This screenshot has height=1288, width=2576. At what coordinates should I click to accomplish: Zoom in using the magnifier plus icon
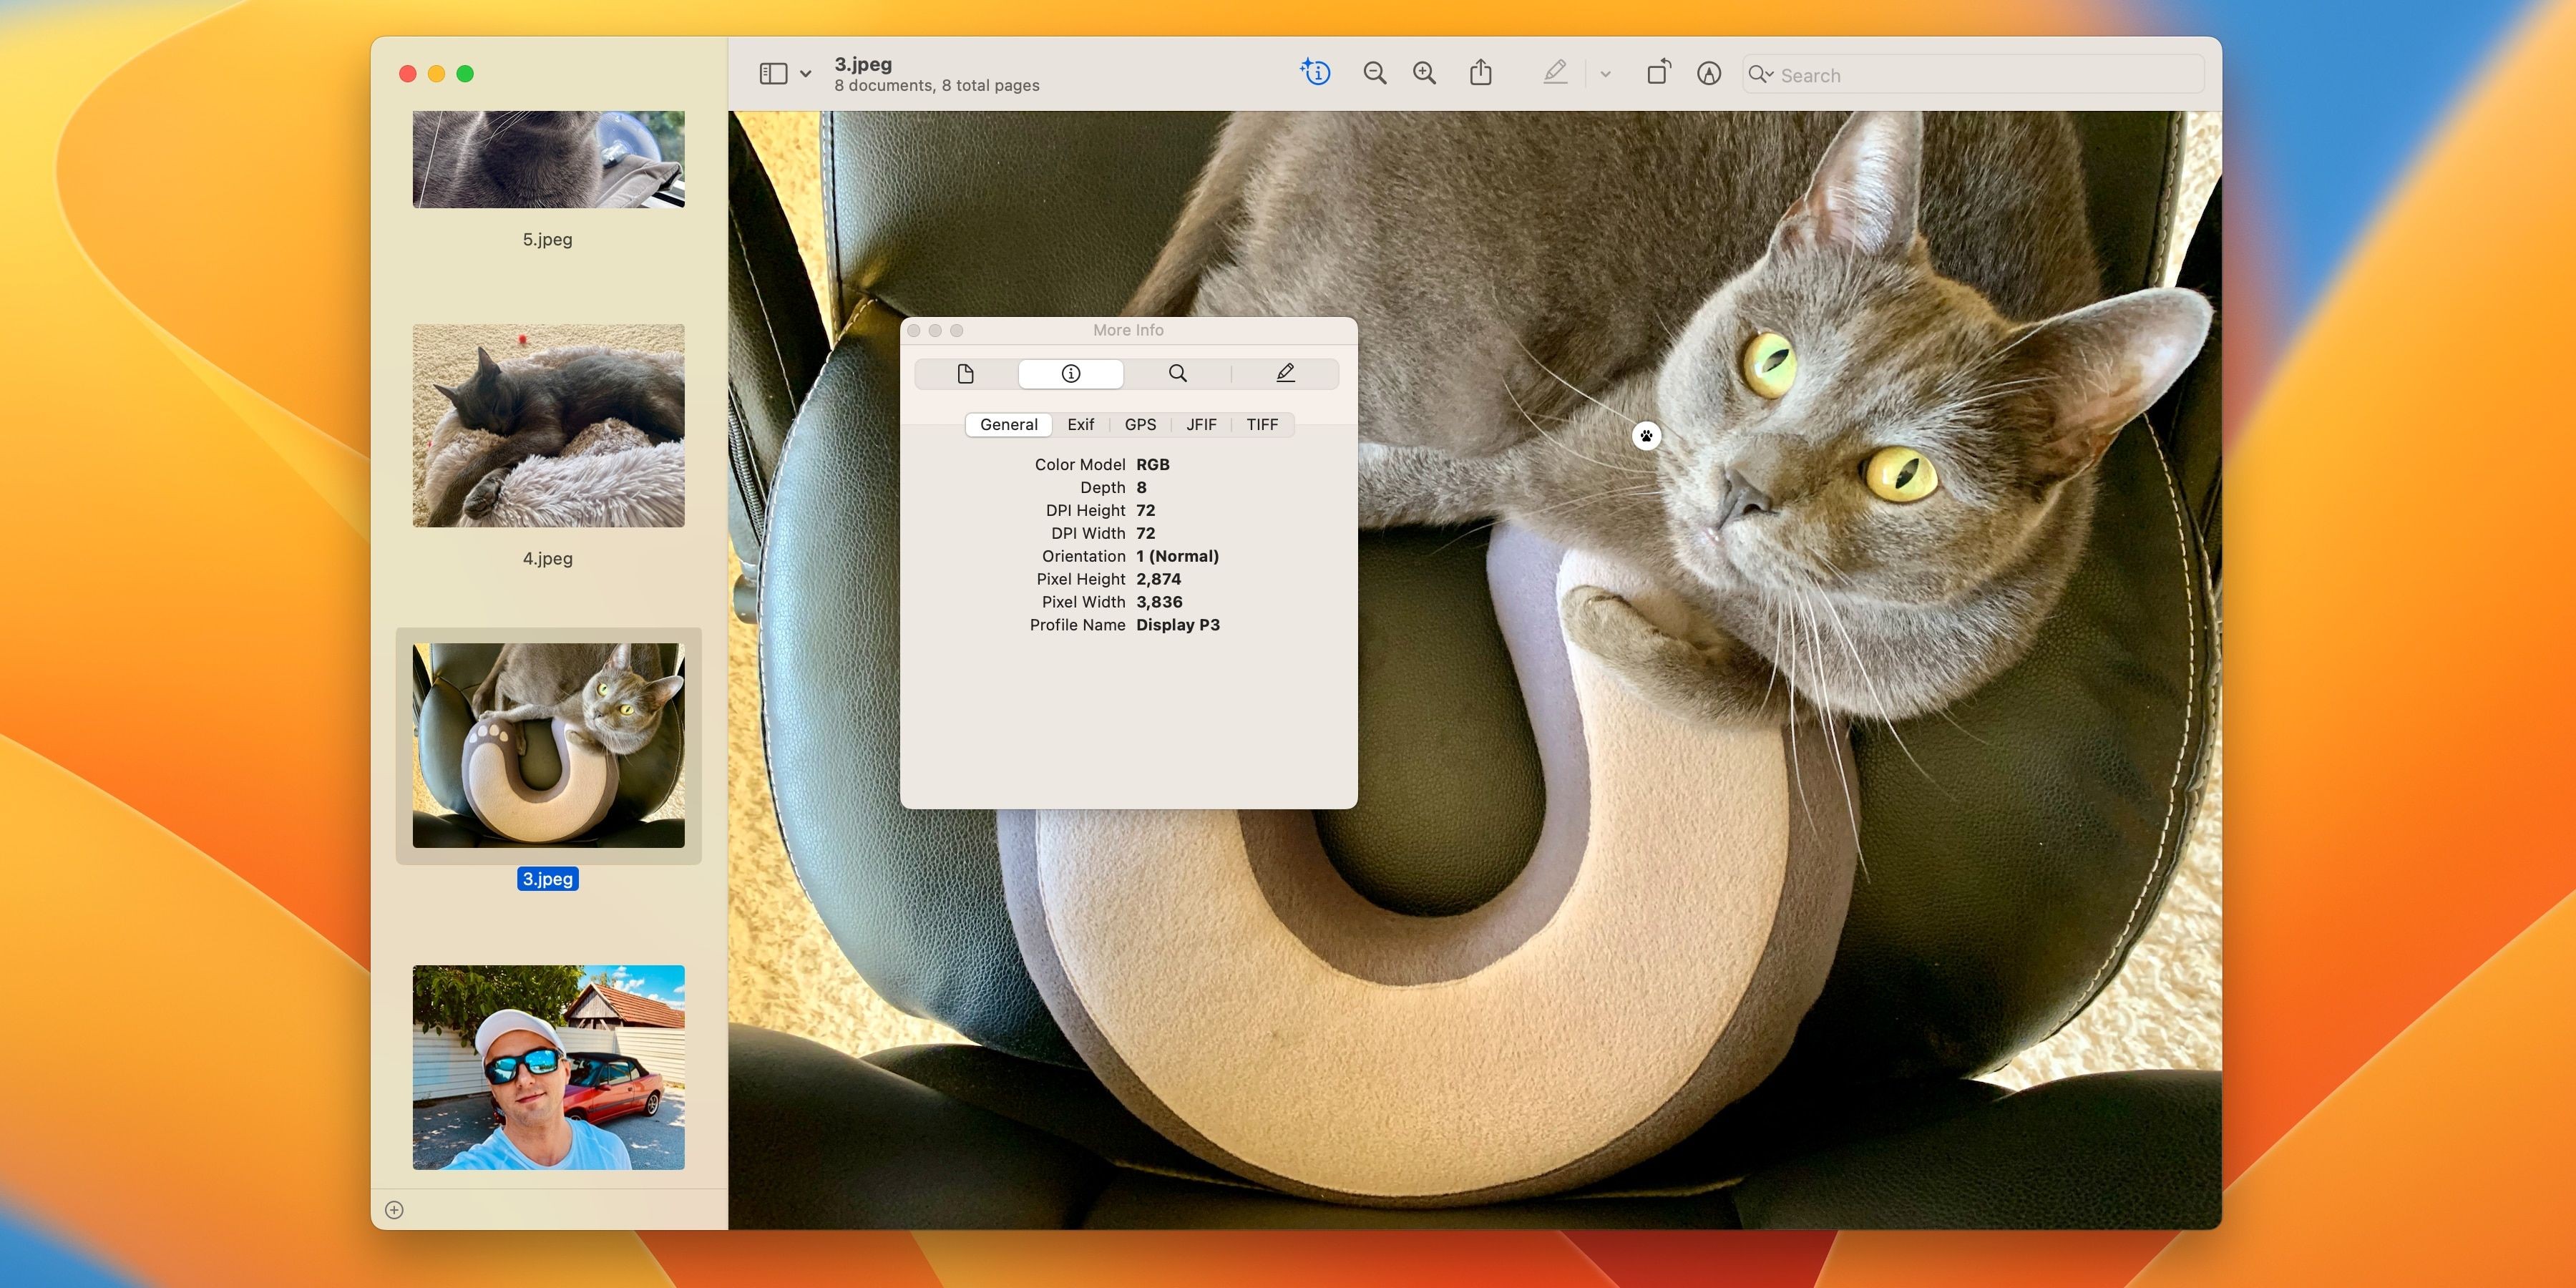coord(1425,73)
